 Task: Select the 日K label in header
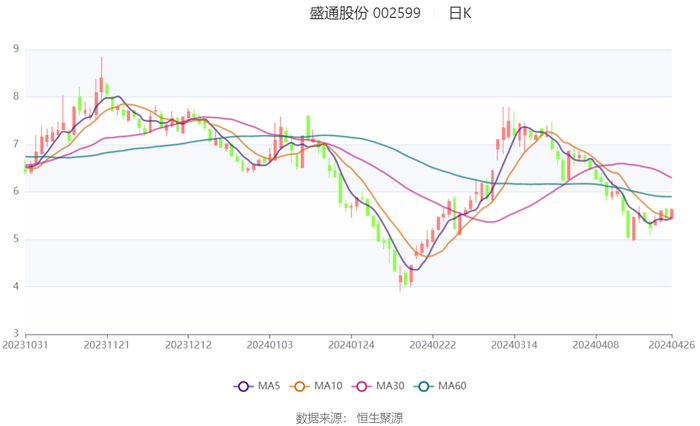pos(460,13)
